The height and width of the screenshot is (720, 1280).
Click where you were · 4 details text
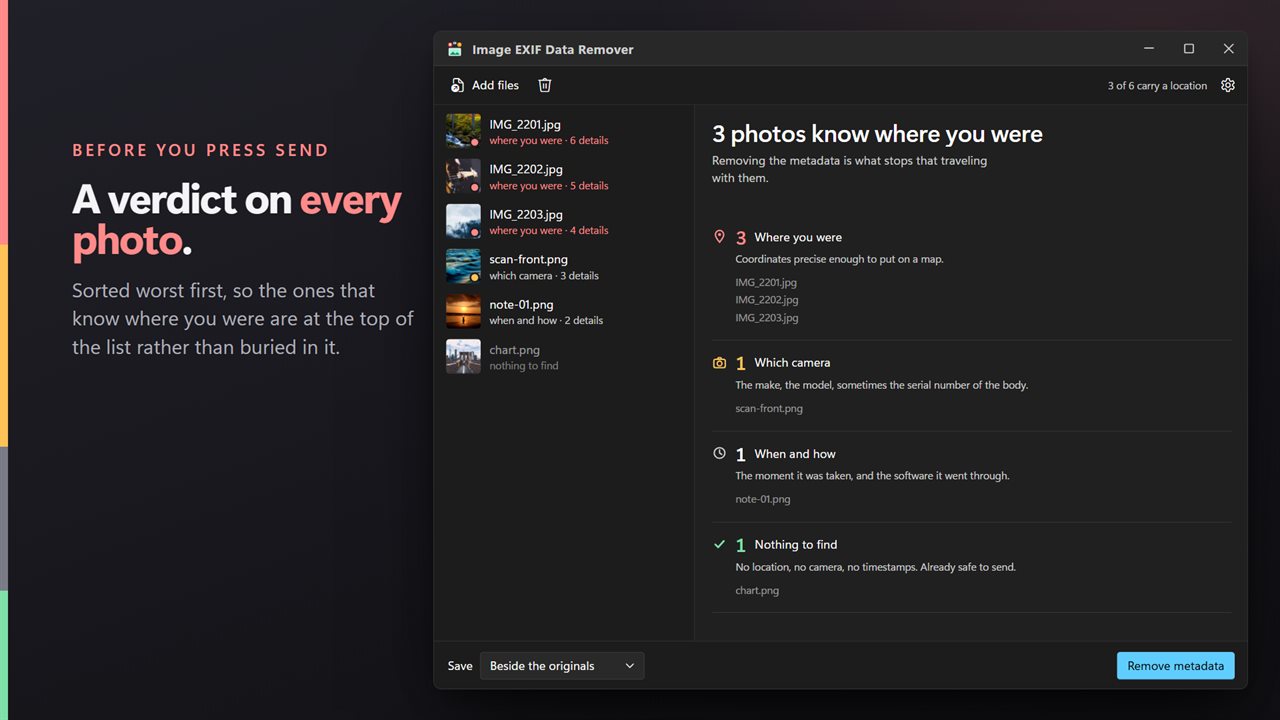tap(549, 231)
